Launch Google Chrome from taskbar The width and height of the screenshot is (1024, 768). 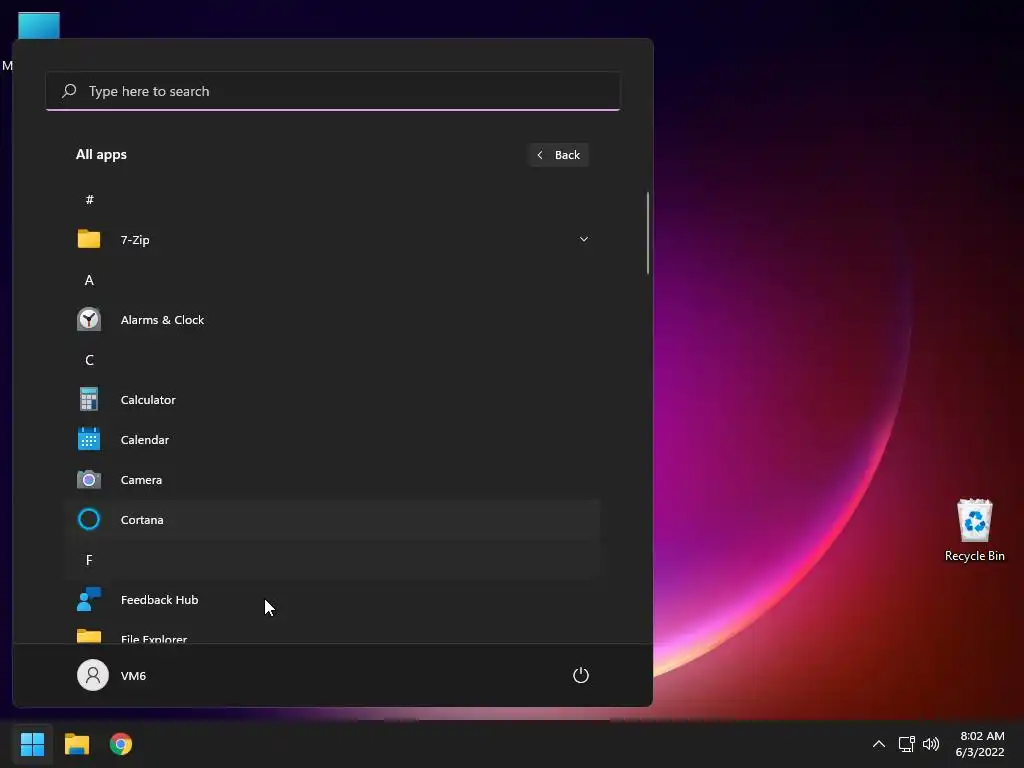point(121,744)
